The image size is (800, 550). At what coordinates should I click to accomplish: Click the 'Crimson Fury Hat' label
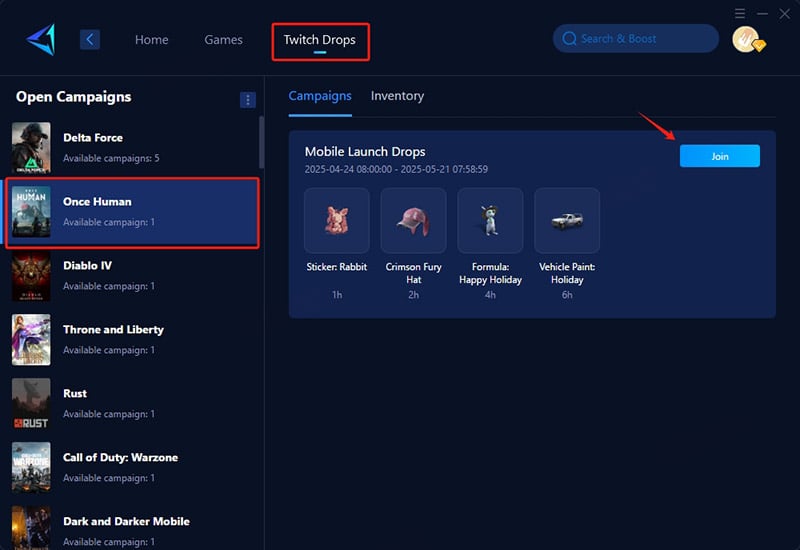[414, 273]
